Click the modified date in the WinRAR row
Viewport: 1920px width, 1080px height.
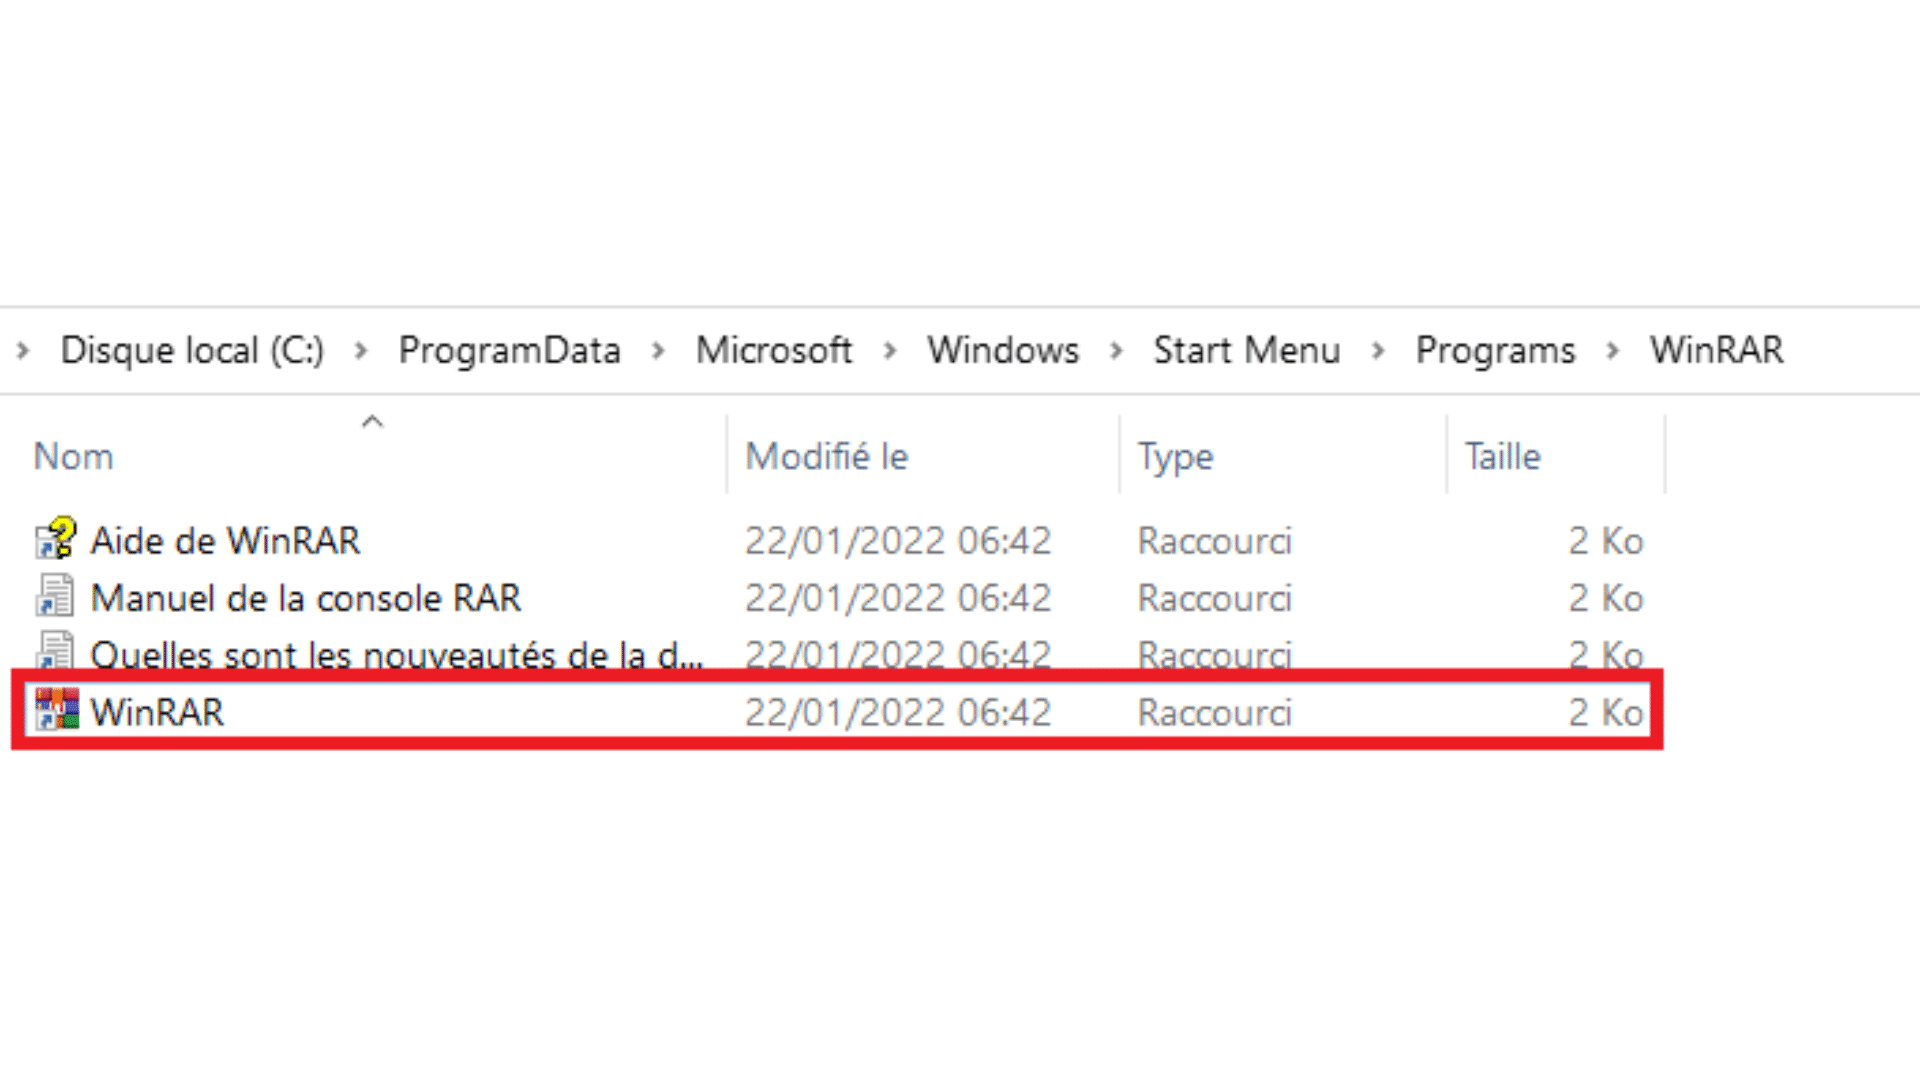898,712
